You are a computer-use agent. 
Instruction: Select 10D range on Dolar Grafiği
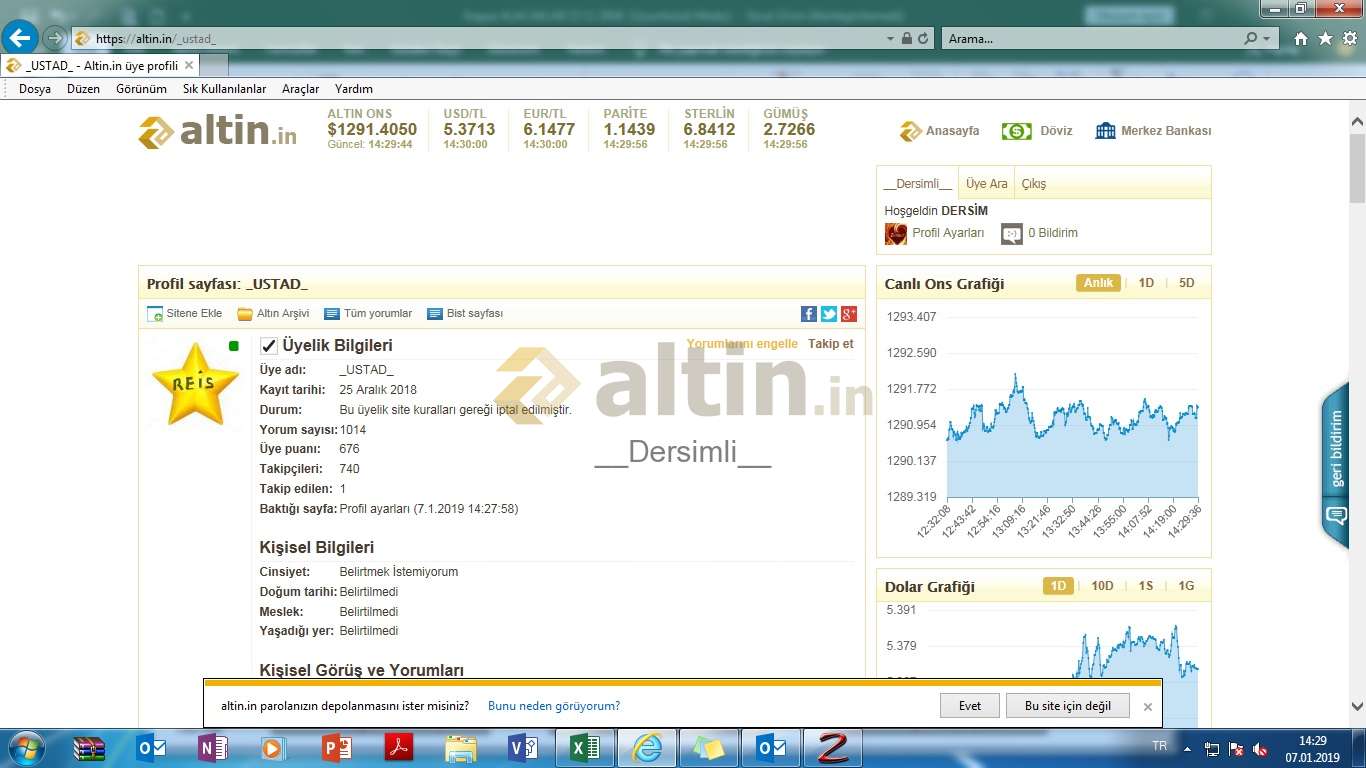coord(1102,586)
